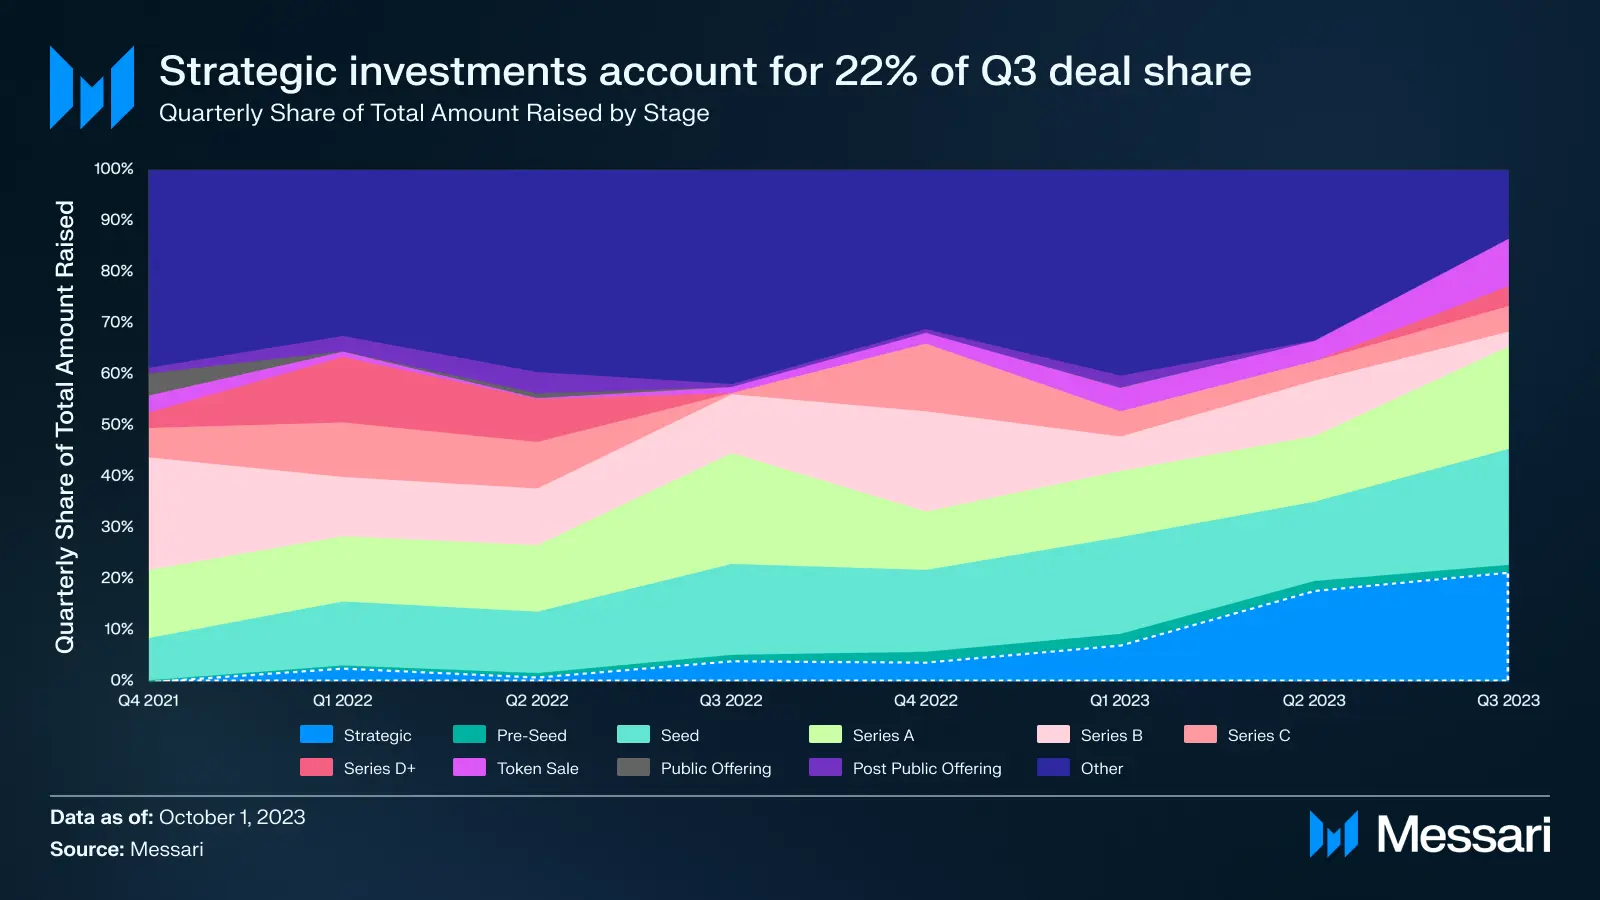Click the 'Source: Messari' text

127,849
